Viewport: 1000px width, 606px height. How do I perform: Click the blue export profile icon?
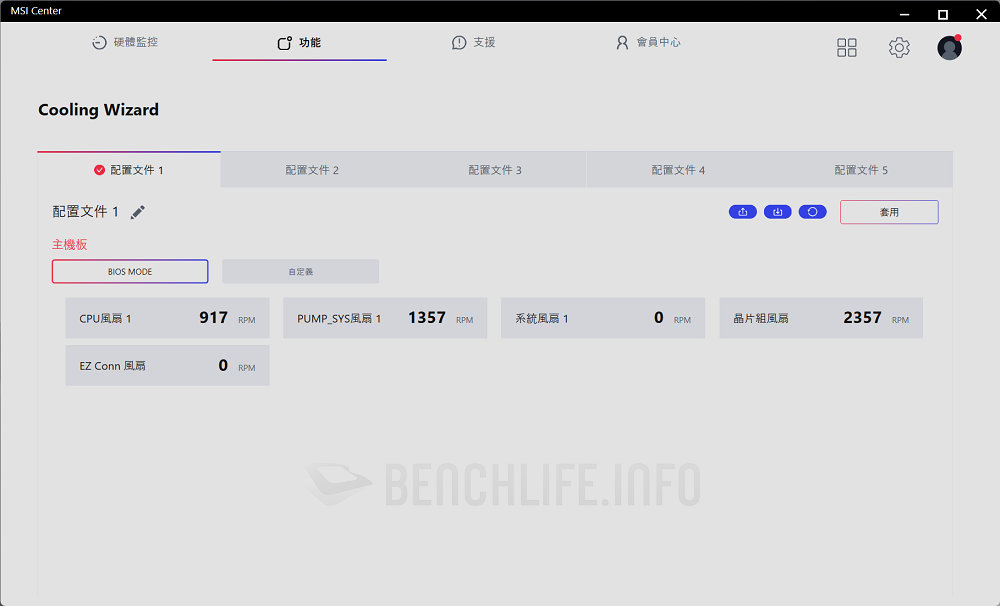[x=743, y=212]
